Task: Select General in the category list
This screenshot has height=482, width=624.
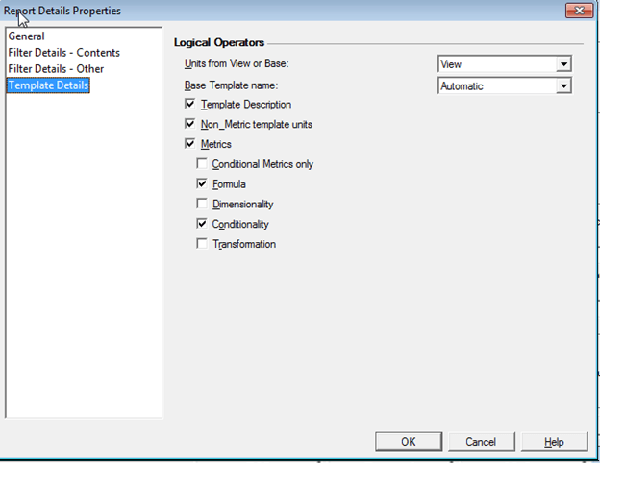Action: (x=26, y=37)
